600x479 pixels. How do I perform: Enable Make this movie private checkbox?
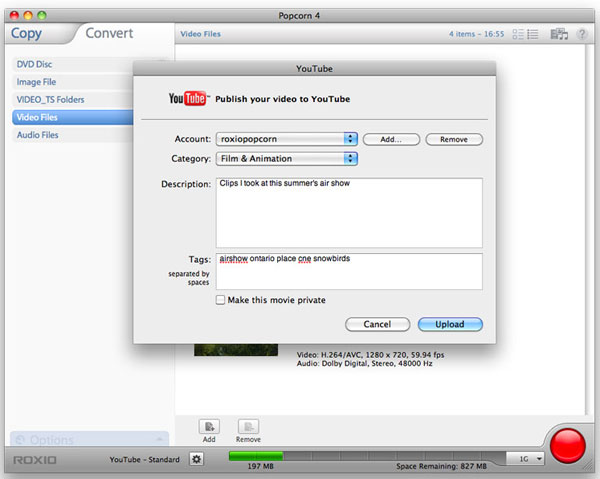coord(220,300)
